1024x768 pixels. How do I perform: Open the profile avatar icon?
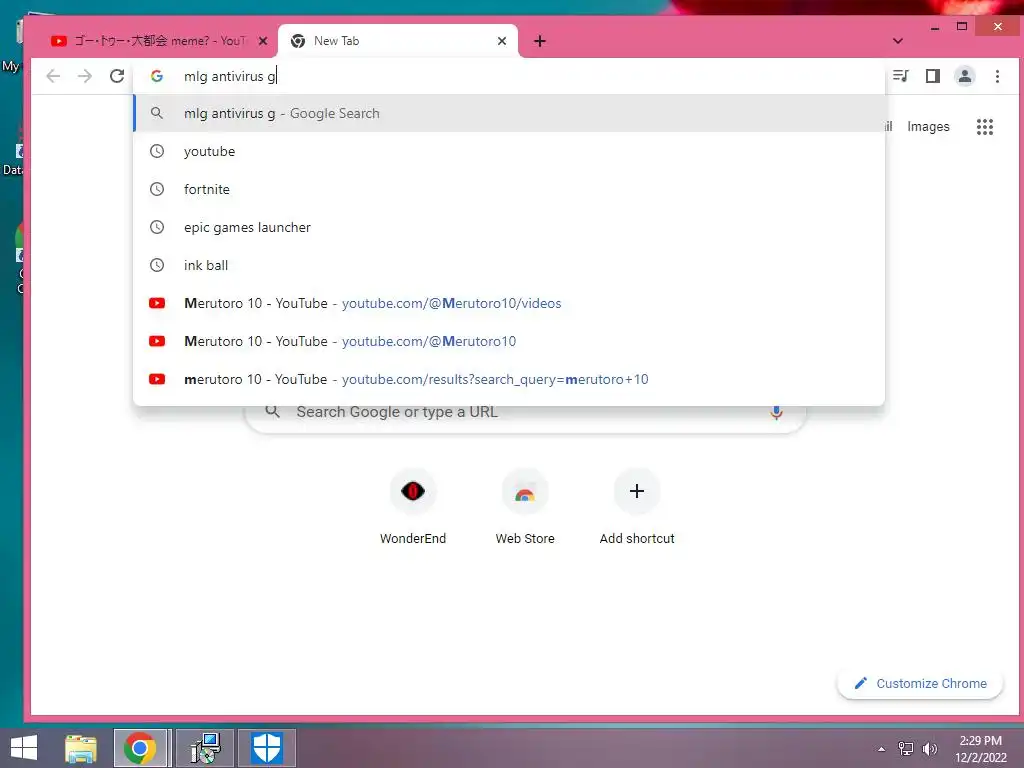(x=965, y=76)
